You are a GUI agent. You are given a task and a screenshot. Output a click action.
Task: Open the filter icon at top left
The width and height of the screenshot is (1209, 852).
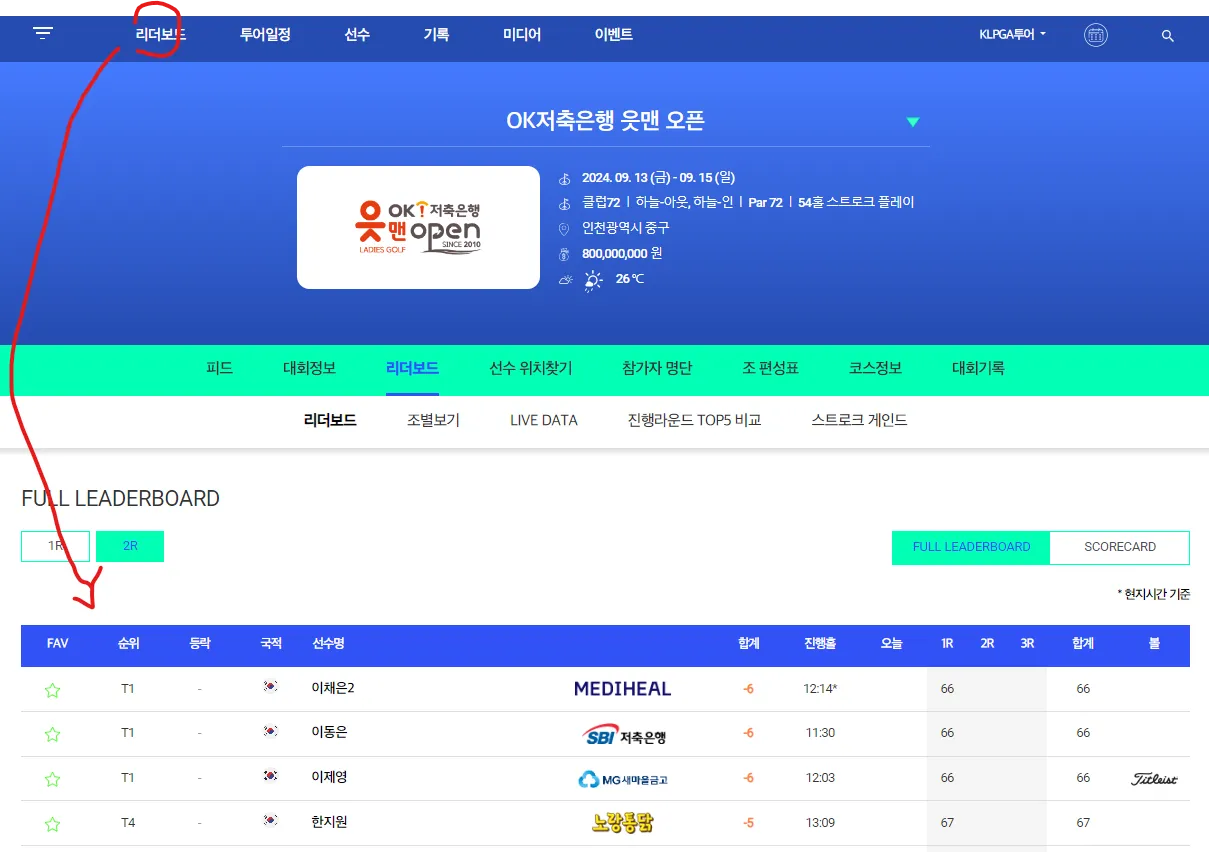[42, 32]
